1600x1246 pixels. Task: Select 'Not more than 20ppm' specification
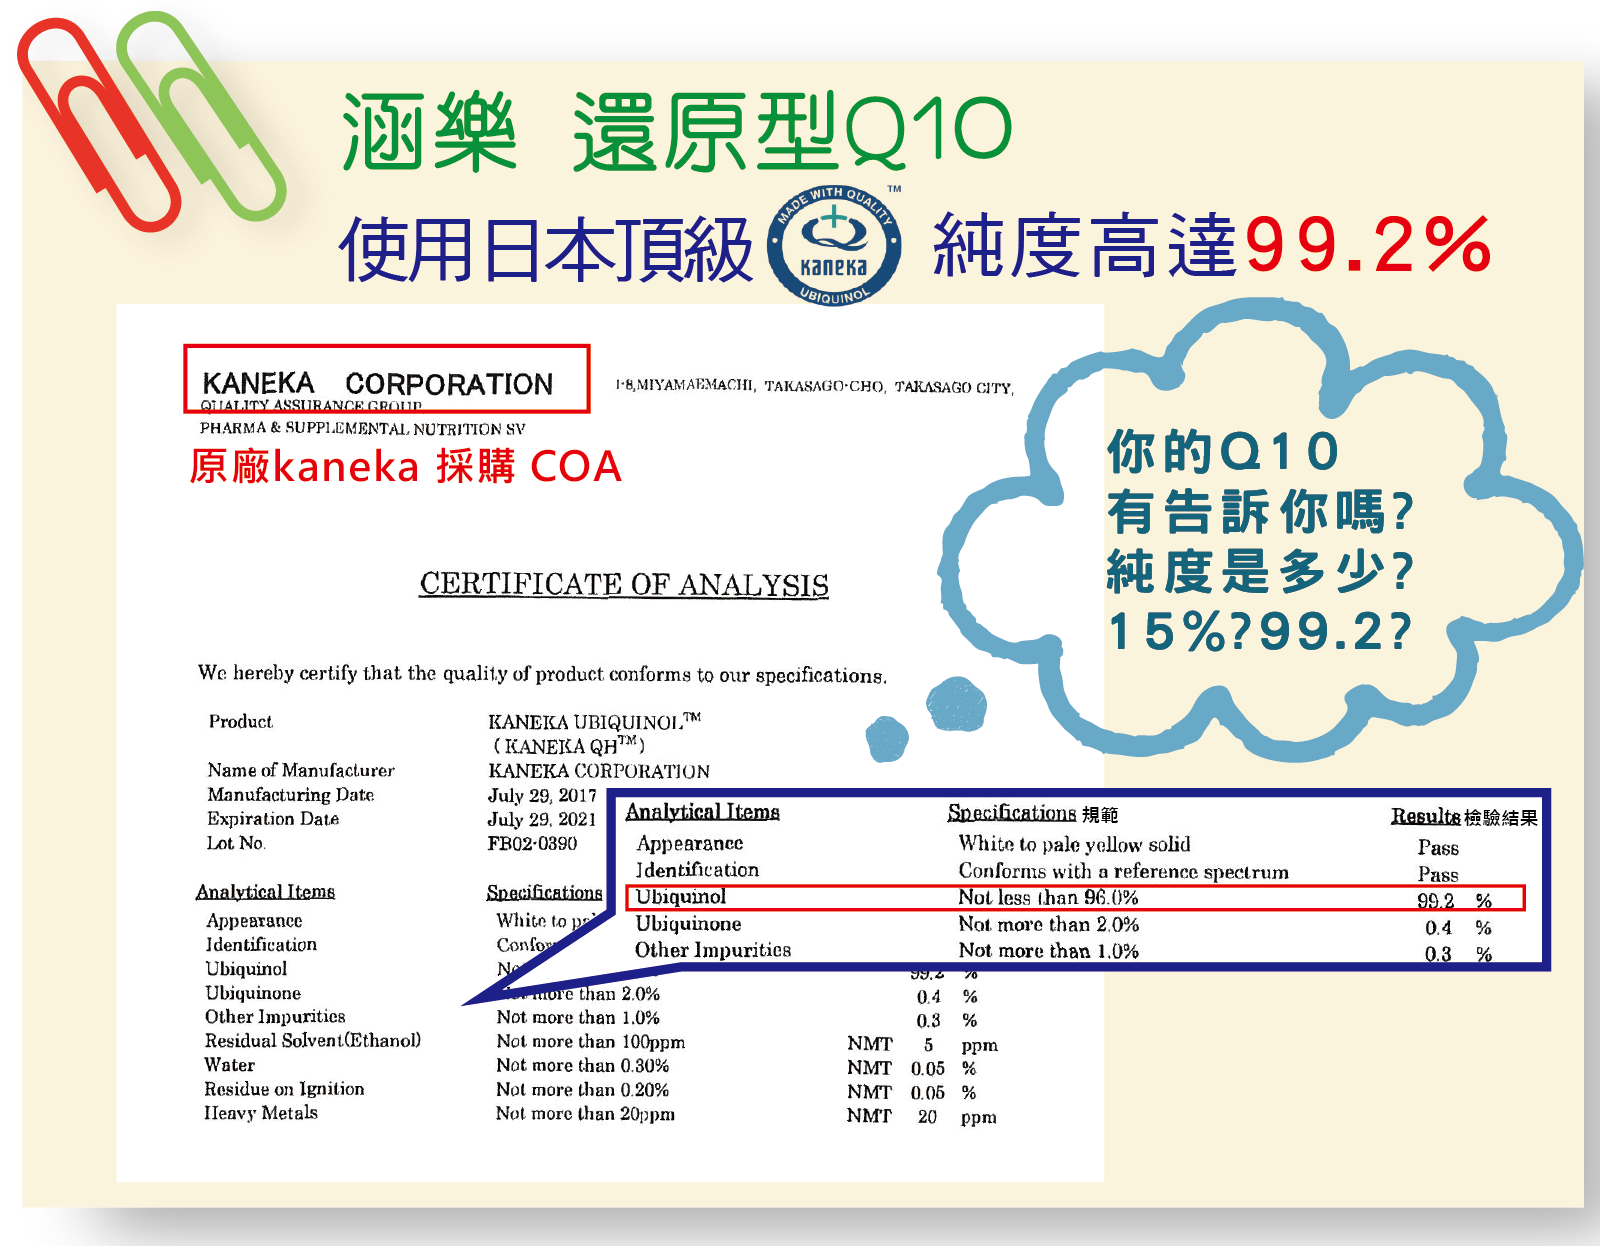tap(585, 1114)
